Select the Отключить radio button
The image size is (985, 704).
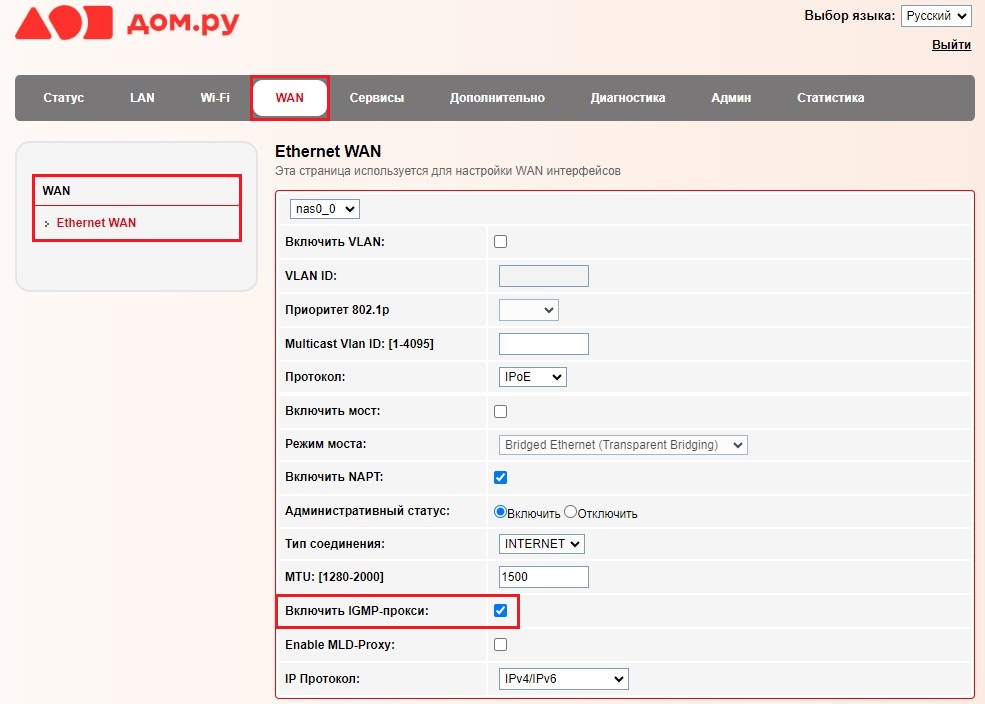[x=571, y=512]
